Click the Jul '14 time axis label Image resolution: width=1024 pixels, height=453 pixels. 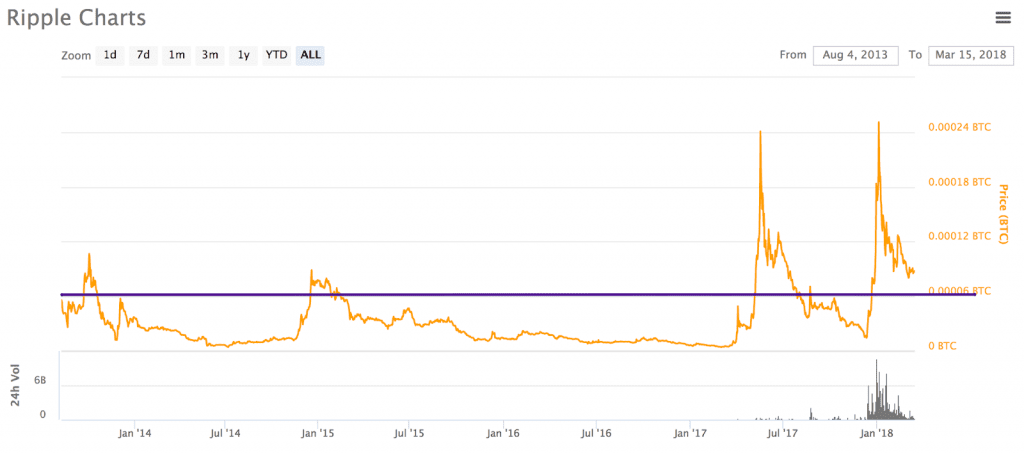point(225,432)
